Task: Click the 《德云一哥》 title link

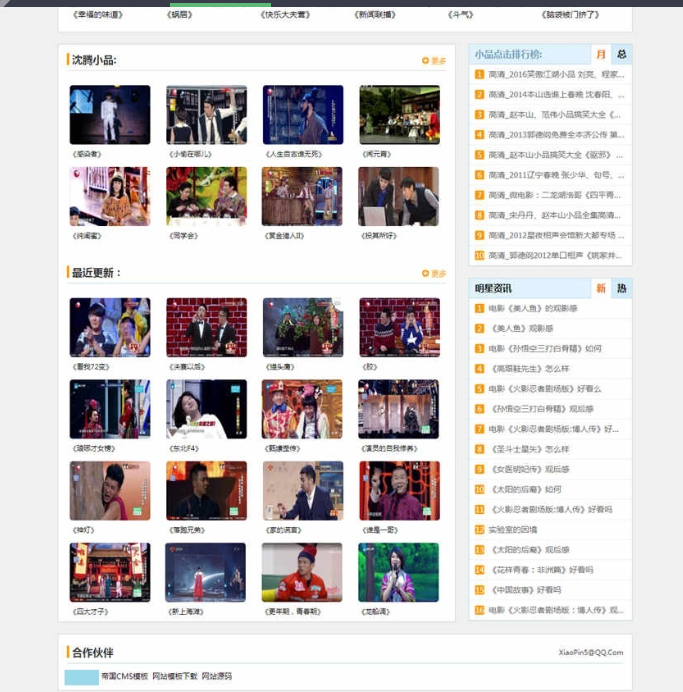Action: (x=380, y=530)
